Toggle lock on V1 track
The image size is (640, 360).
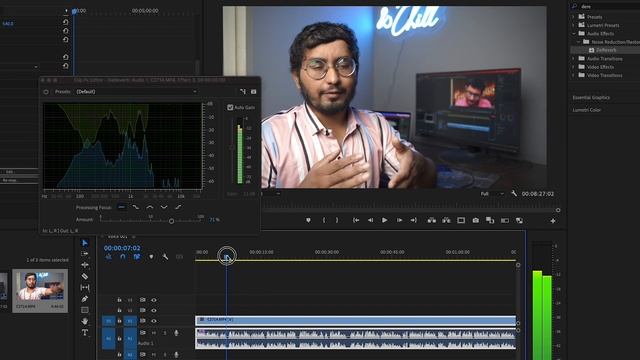click(x=119, y=321)
